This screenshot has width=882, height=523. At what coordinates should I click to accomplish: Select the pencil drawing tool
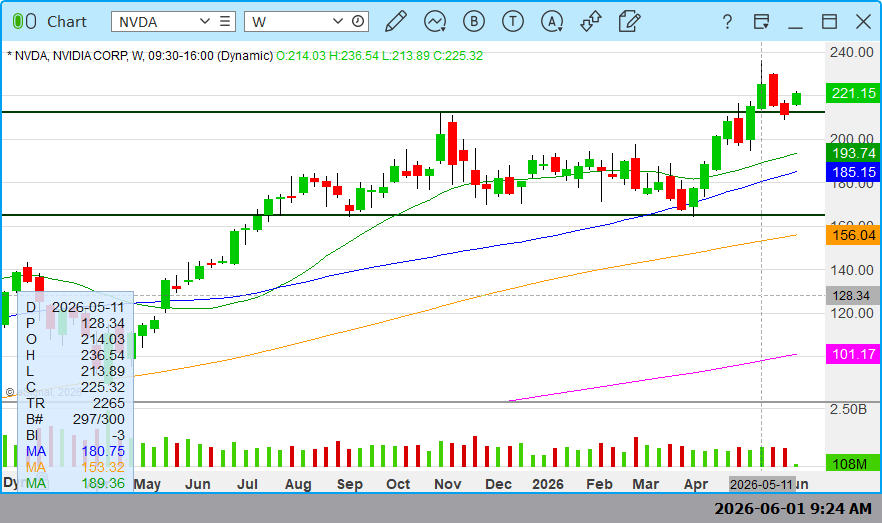[x=396, y=21]
